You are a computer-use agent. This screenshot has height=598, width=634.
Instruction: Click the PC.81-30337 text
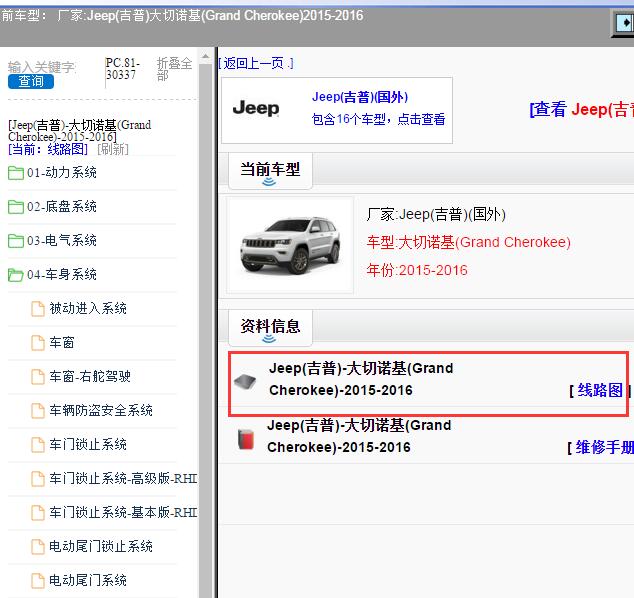[123, 69]
